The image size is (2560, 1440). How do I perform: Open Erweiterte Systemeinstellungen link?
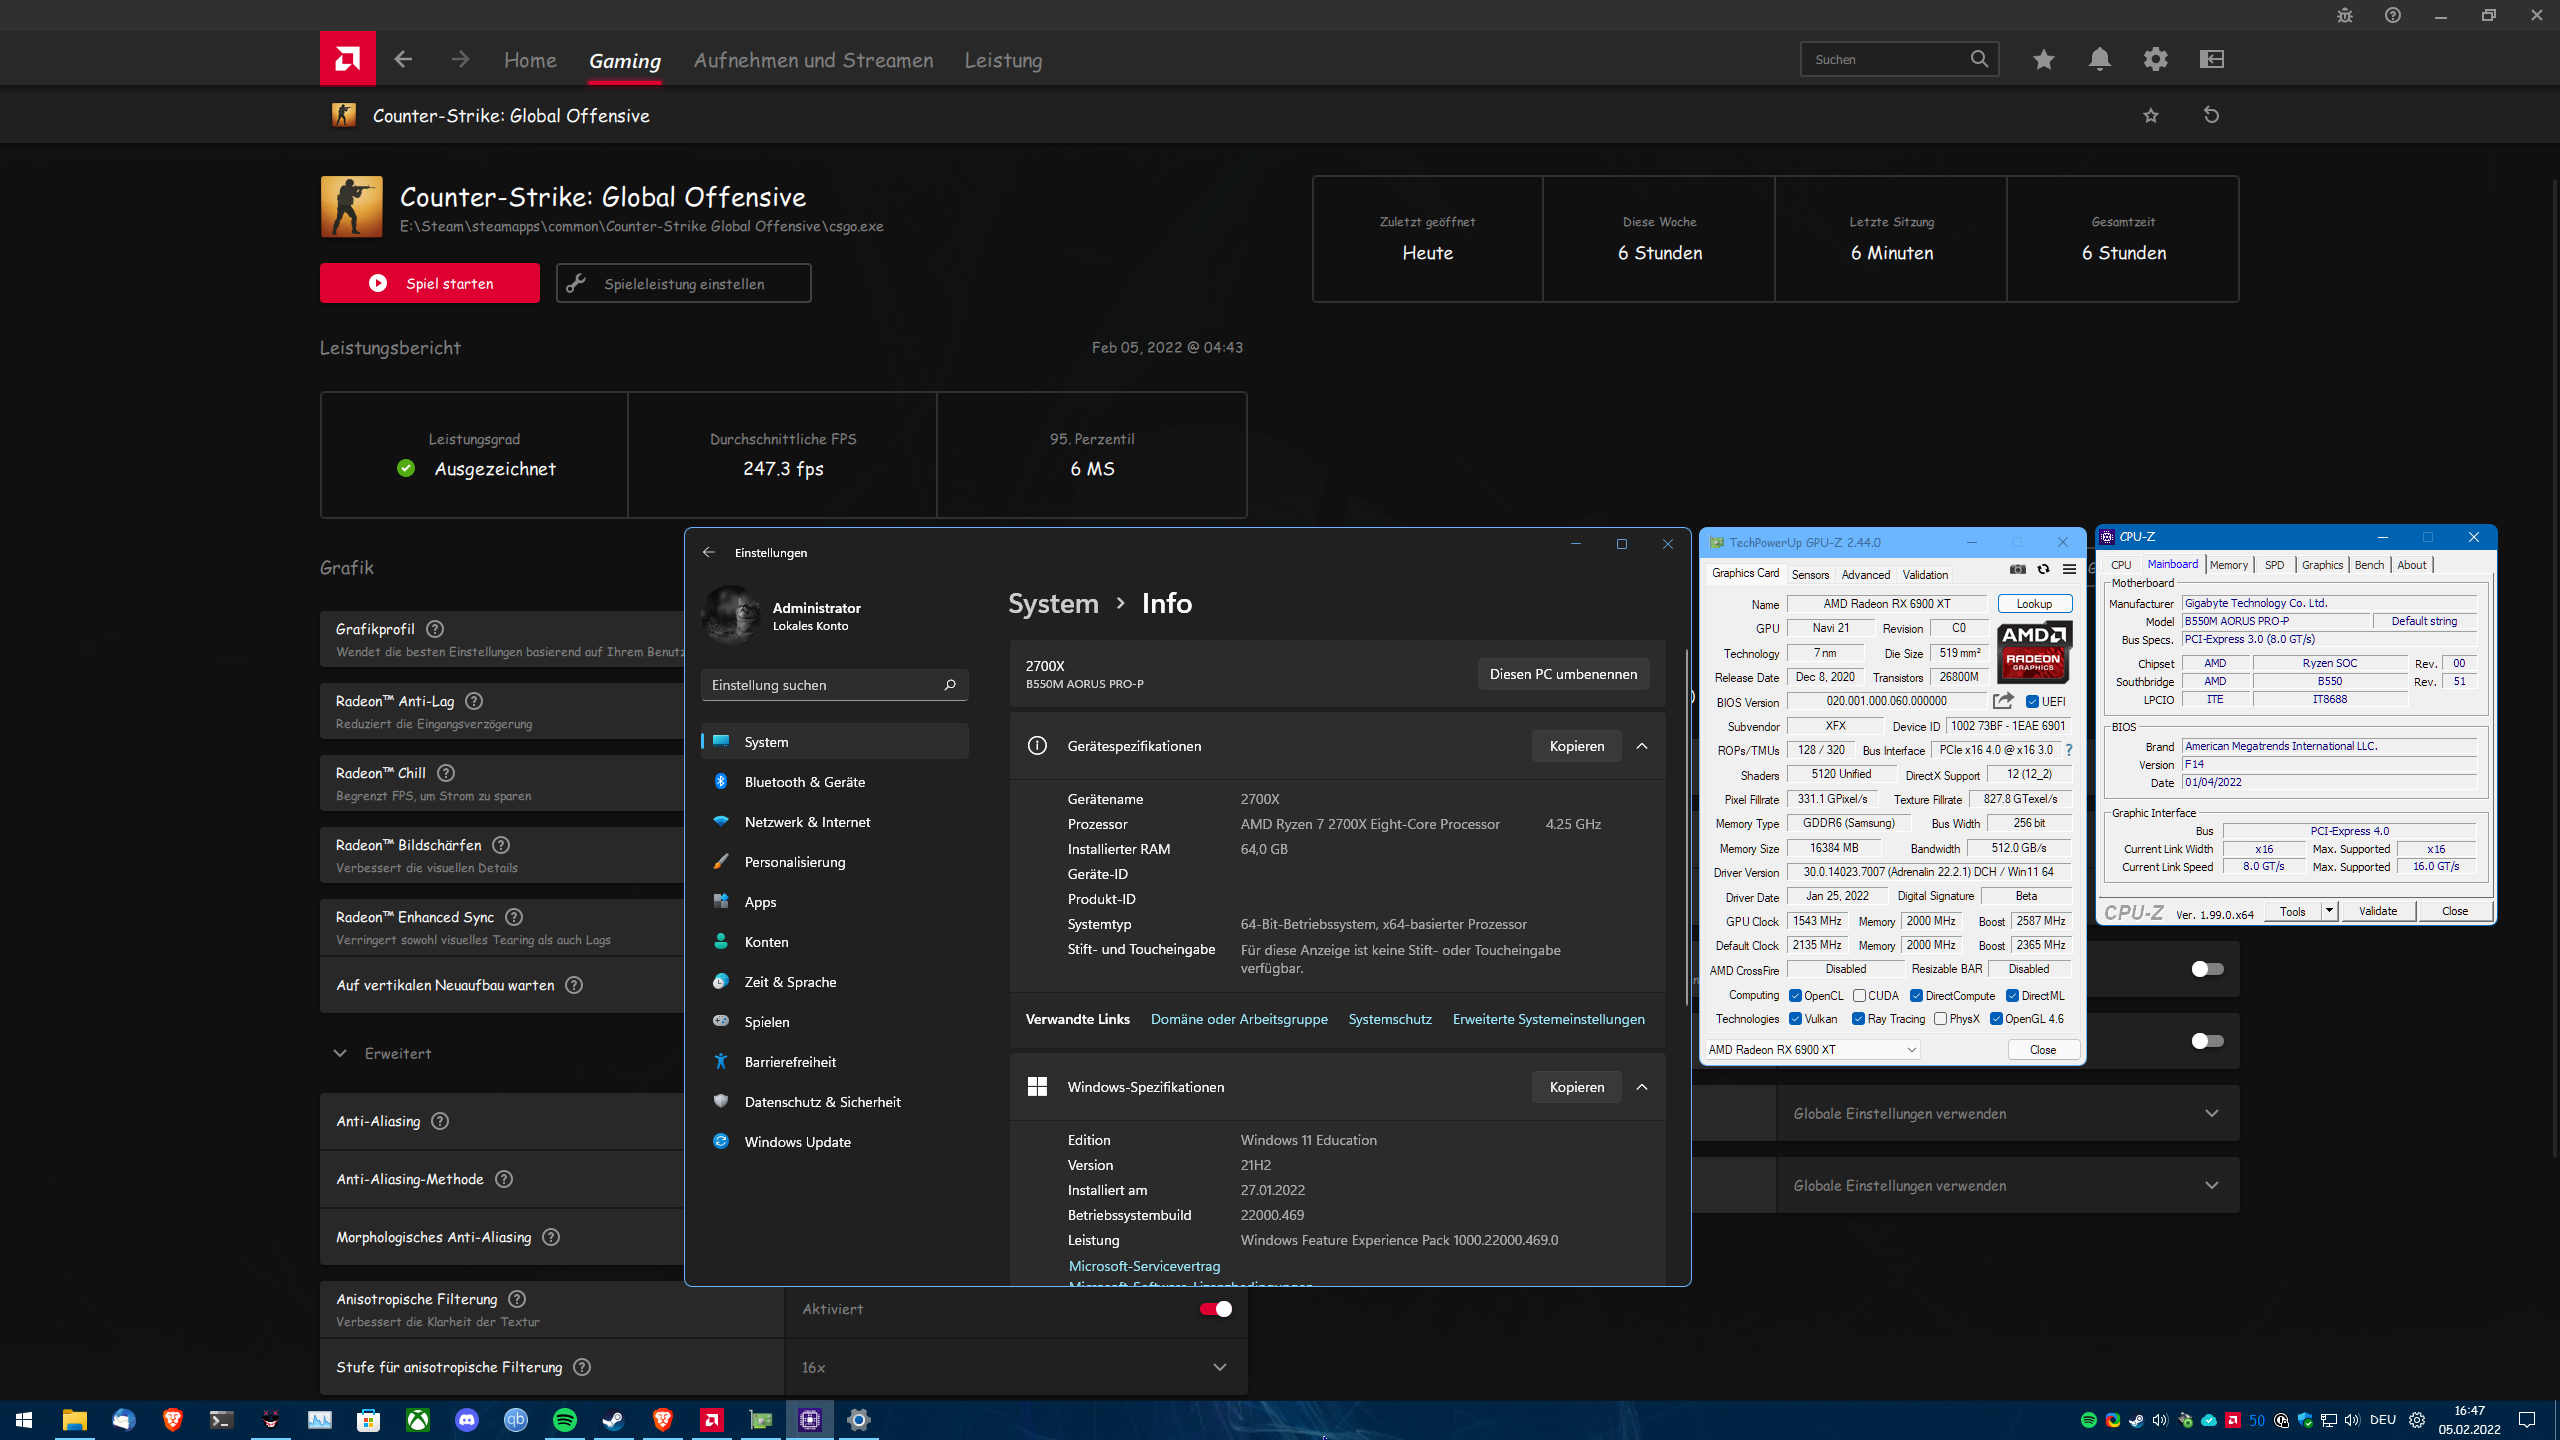tap(1548, 1019)
